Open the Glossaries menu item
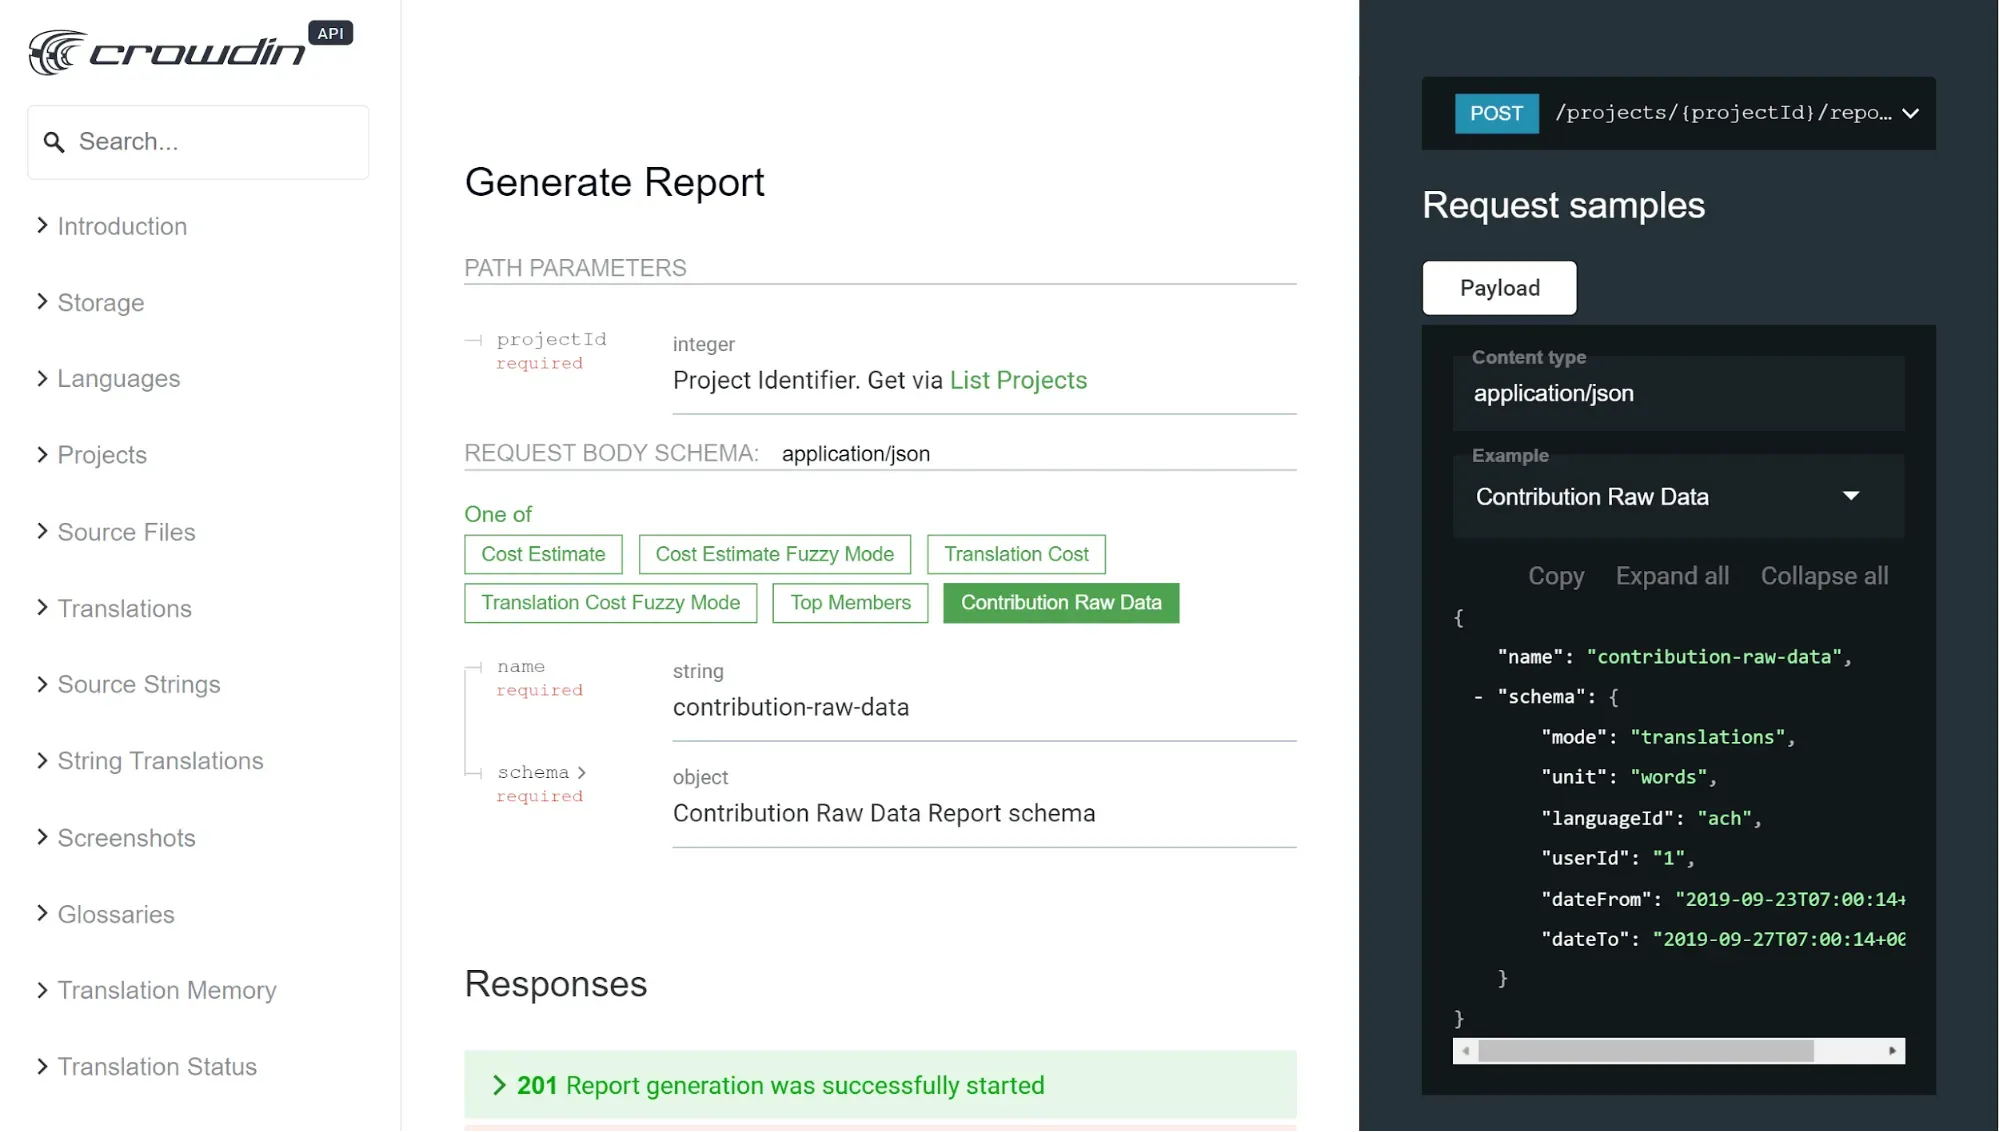Screen dimensions: 1999x1132 116,914
